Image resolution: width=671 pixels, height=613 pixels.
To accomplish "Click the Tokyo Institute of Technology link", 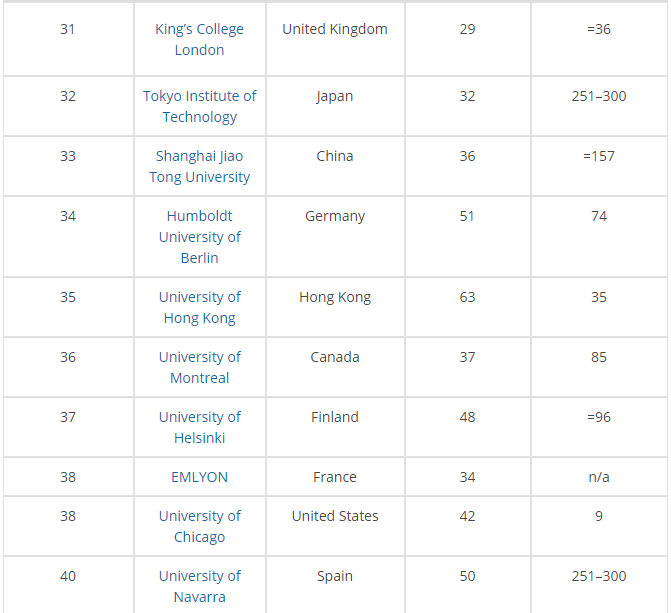I will (199, 107).
